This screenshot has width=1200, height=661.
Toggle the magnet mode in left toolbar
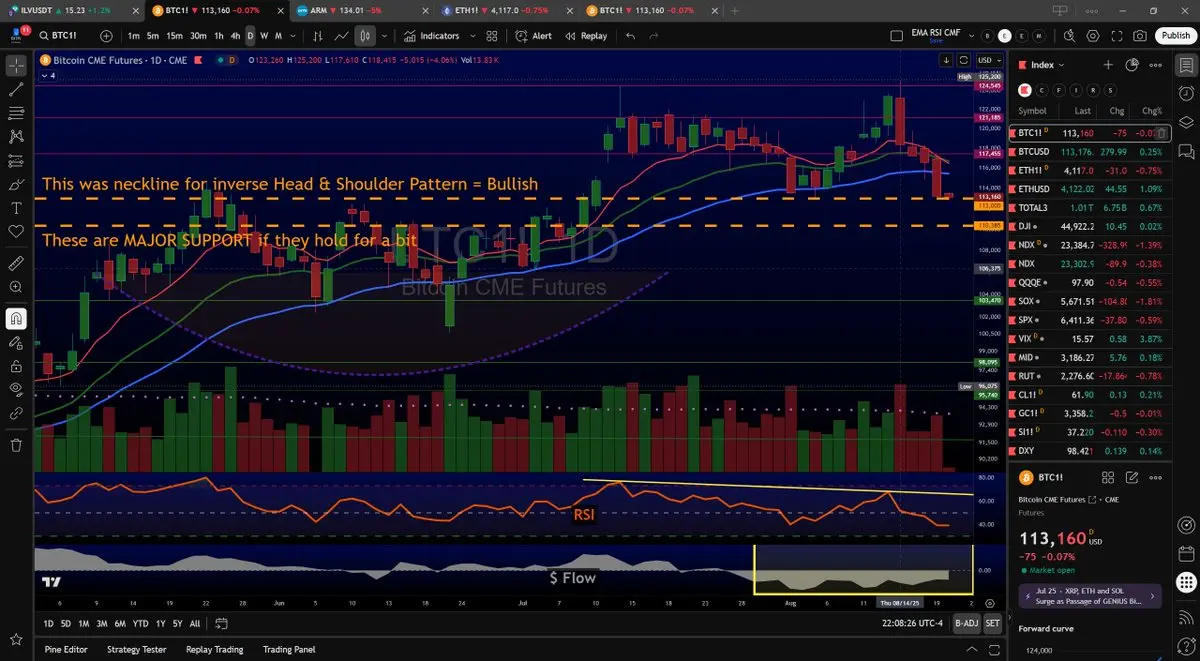[x=16, y=319]
